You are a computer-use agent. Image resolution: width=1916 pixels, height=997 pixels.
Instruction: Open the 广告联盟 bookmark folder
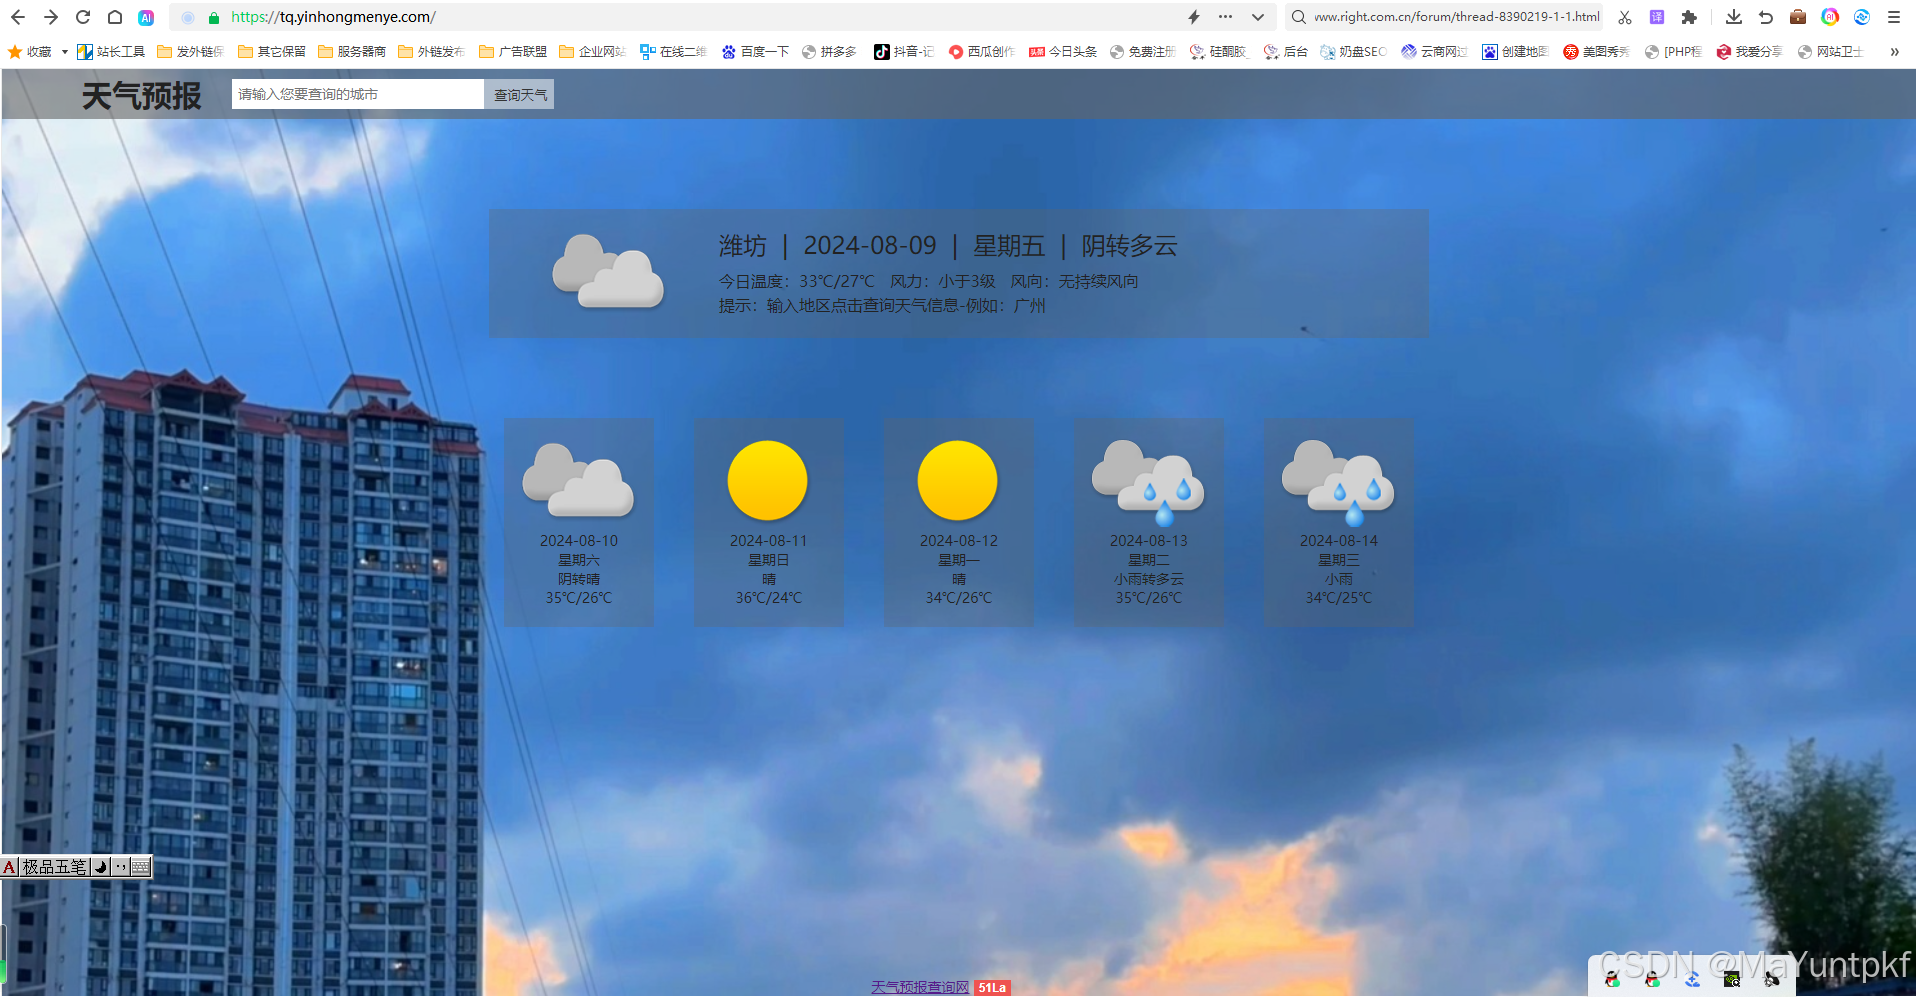click(x=512, y=52)
